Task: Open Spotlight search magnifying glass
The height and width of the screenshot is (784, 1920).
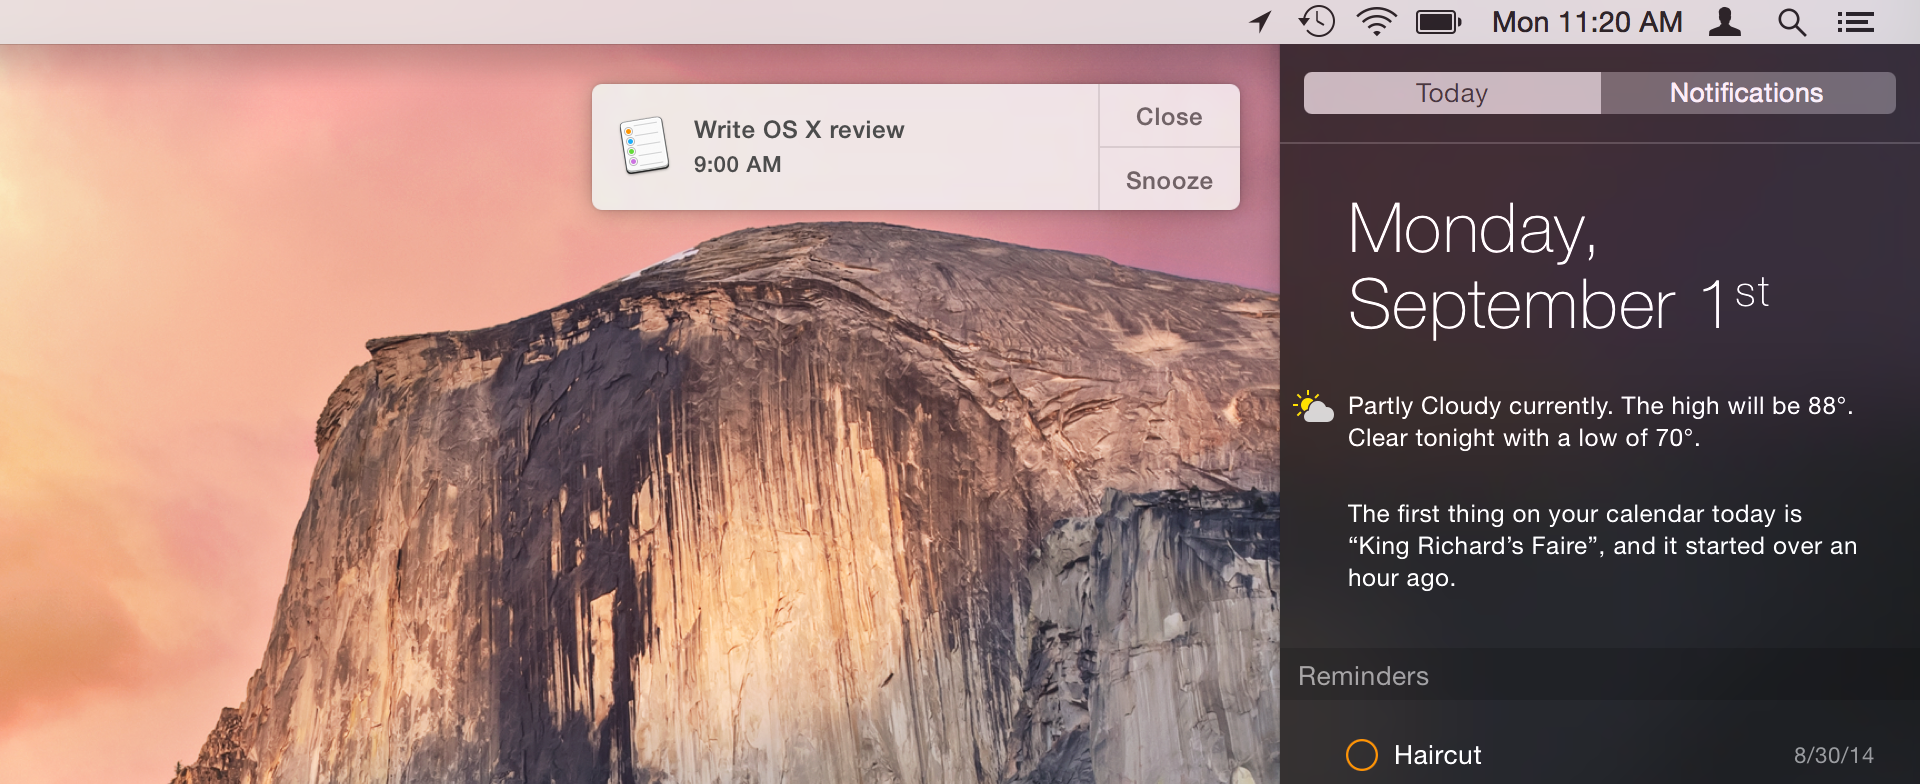Action: pyautogui.click(x=1791, y=22)
